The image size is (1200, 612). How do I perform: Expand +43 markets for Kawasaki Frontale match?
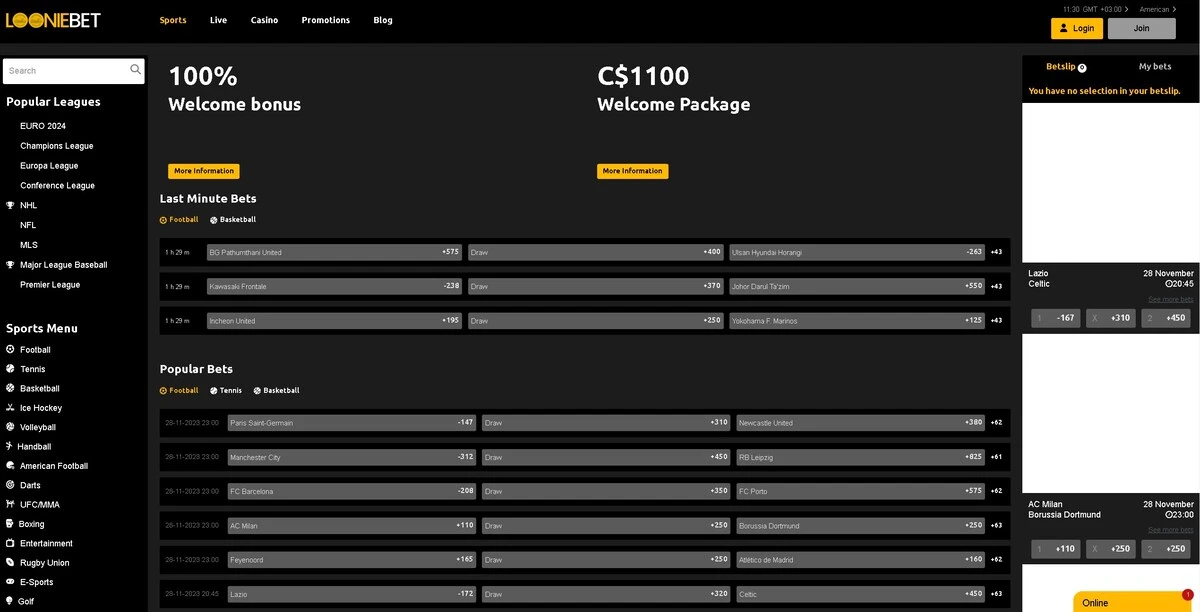[996, 286]
